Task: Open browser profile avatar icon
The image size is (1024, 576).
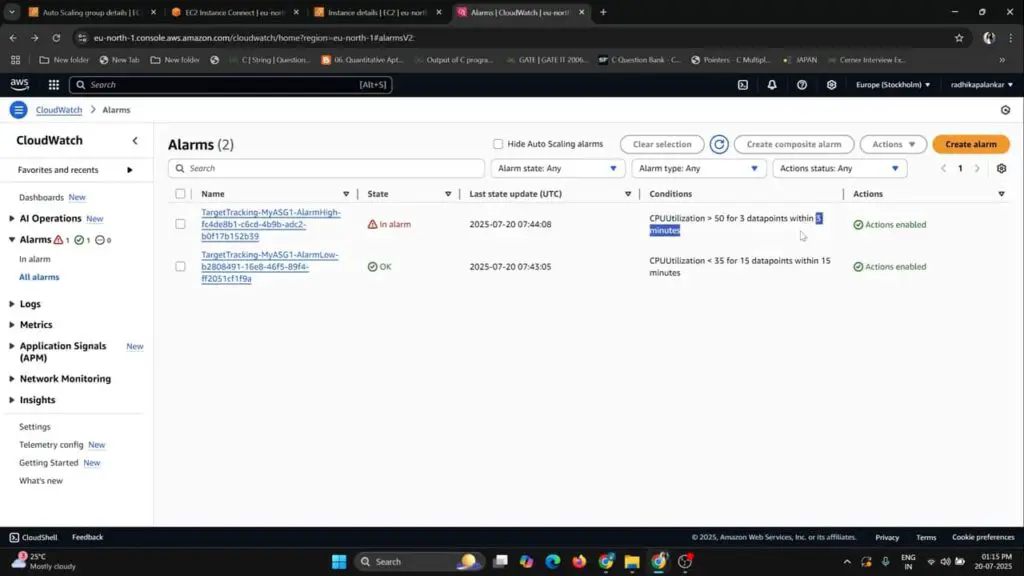Action: pyautogui.click(x=989, y=38)
